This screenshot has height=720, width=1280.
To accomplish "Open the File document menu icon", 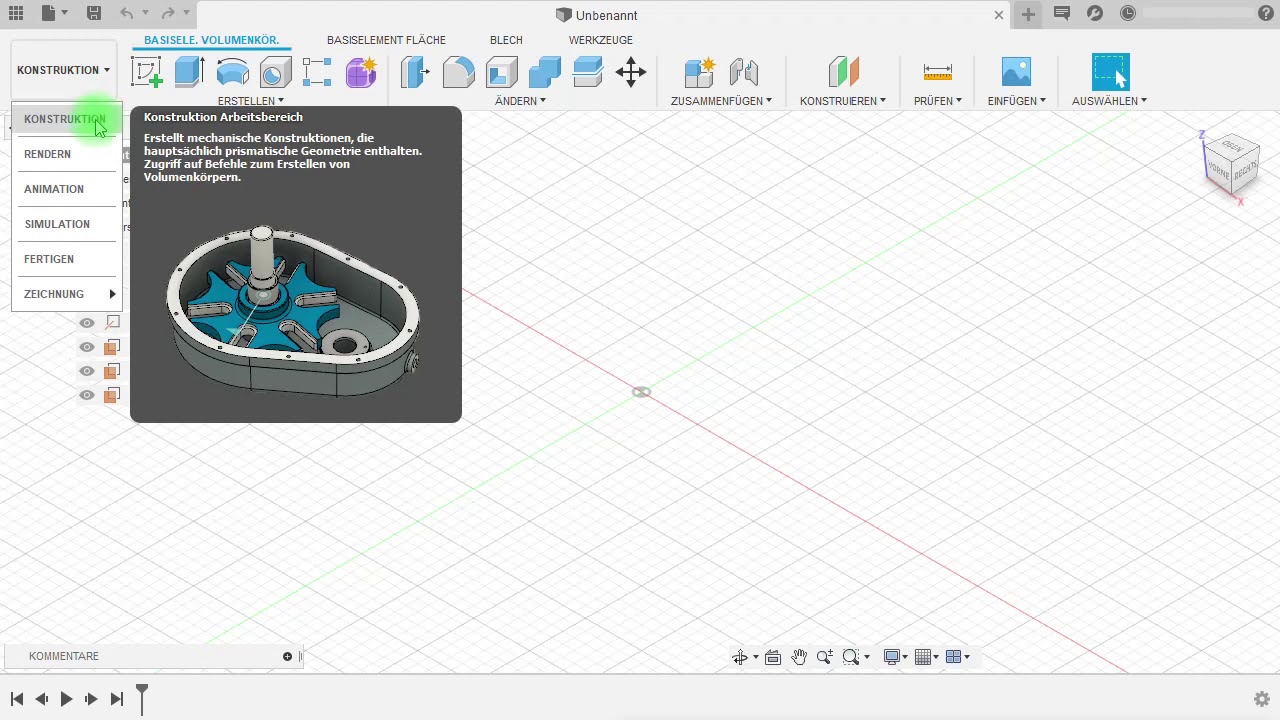I will pyautogui.click(x=48, y=14).
